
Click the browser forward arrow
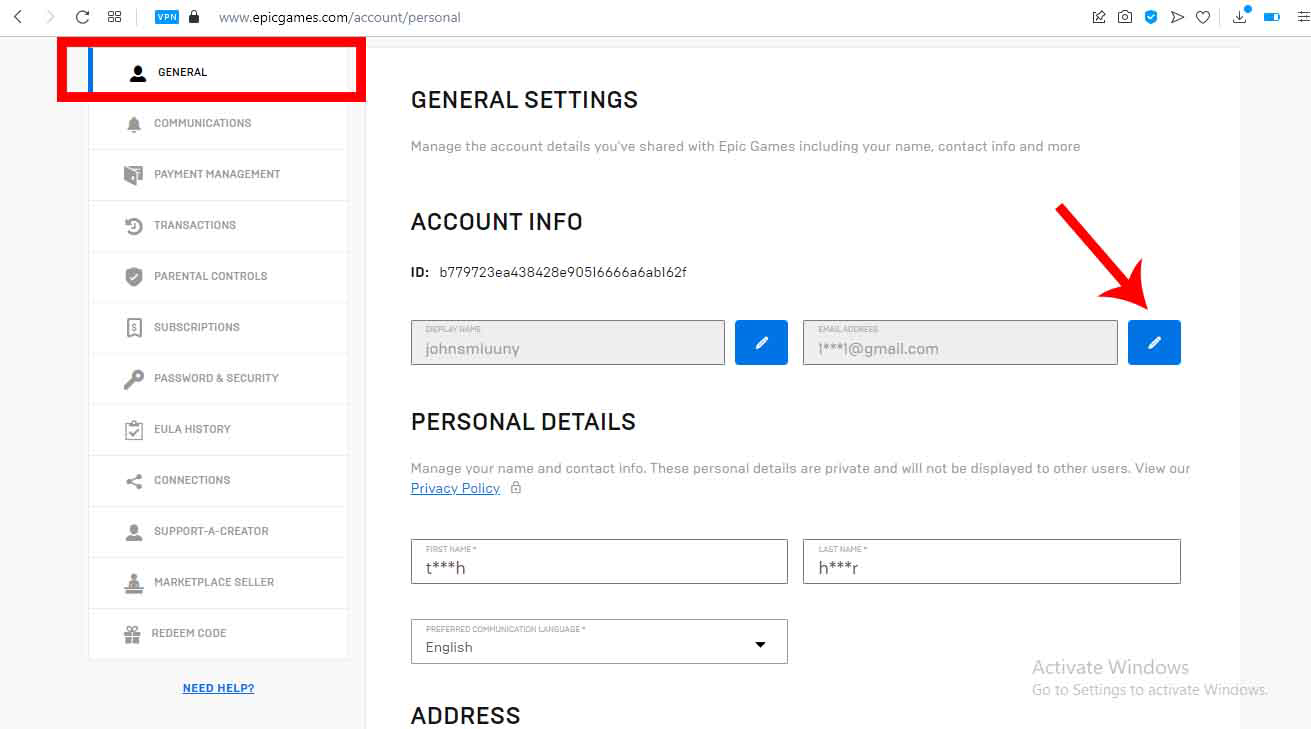pyautogui.click(x=50, y=17)
